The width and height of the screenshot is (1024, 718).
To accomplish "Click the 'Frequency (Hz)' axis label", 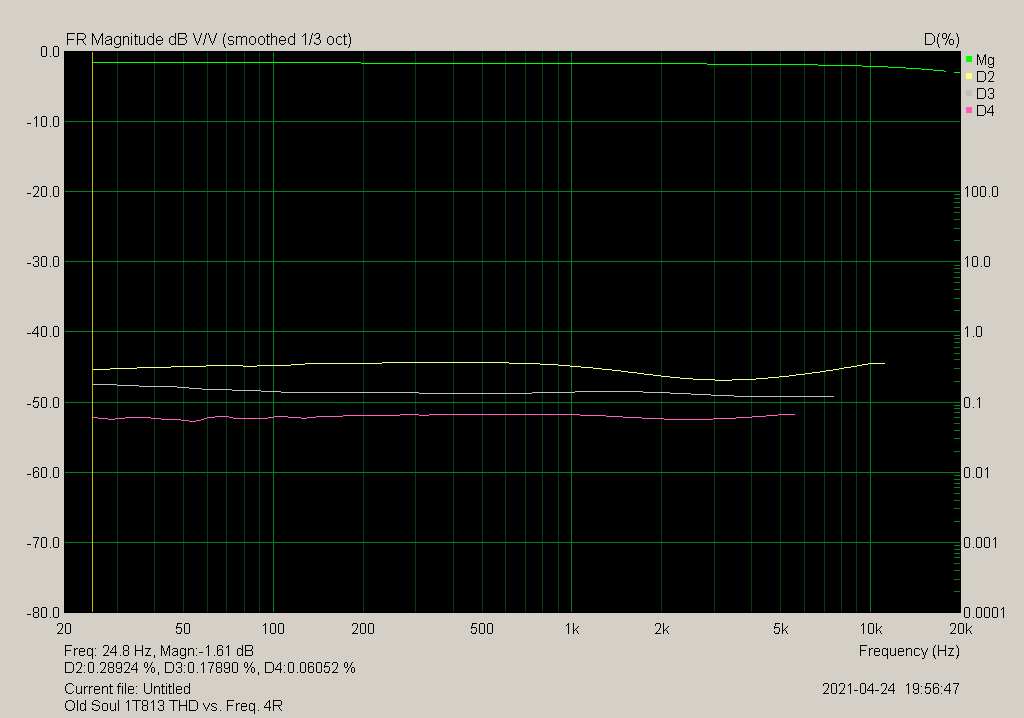I will pos(908,651).
